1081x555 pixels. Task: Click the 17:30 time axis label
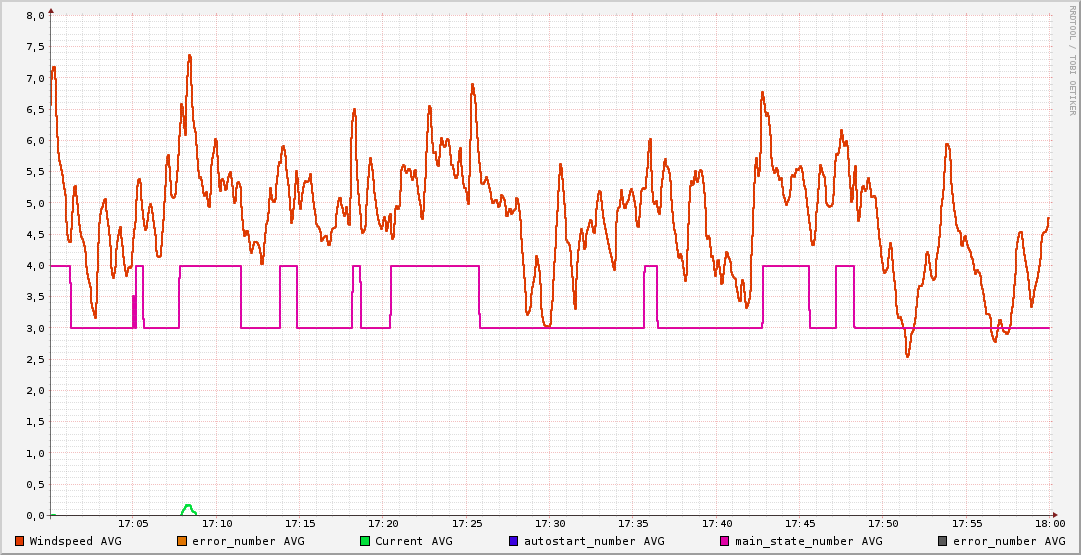(550, 523)
